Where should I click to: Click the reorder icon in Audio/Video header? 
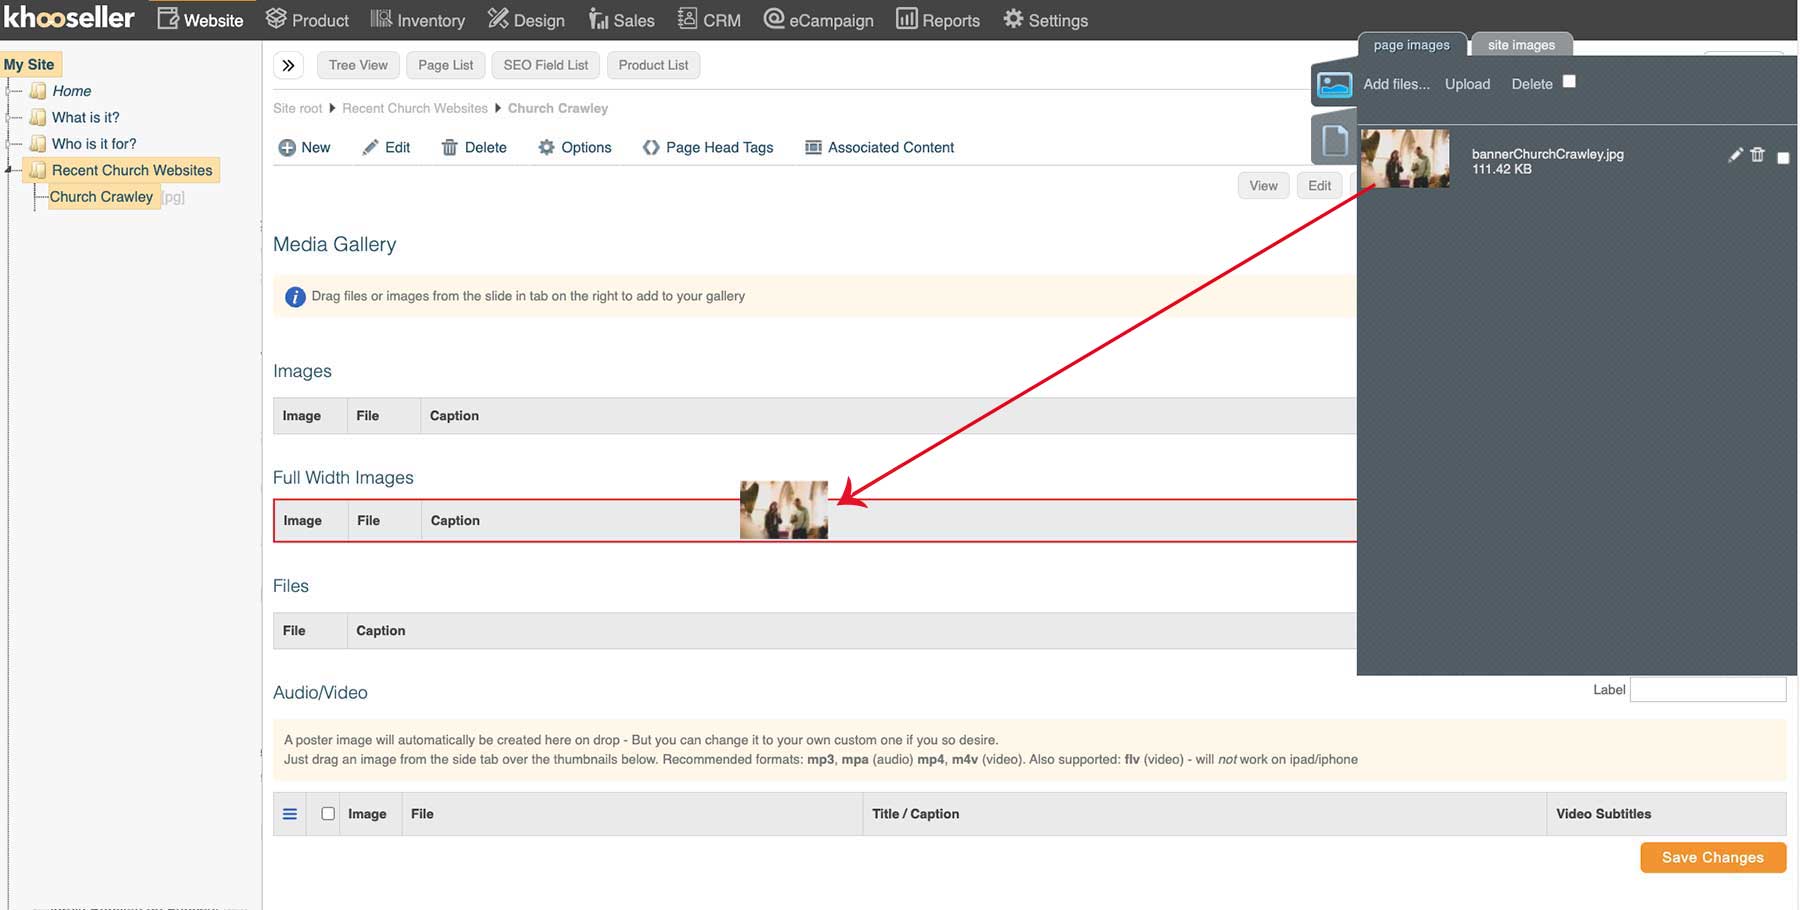tap(290, 814)
